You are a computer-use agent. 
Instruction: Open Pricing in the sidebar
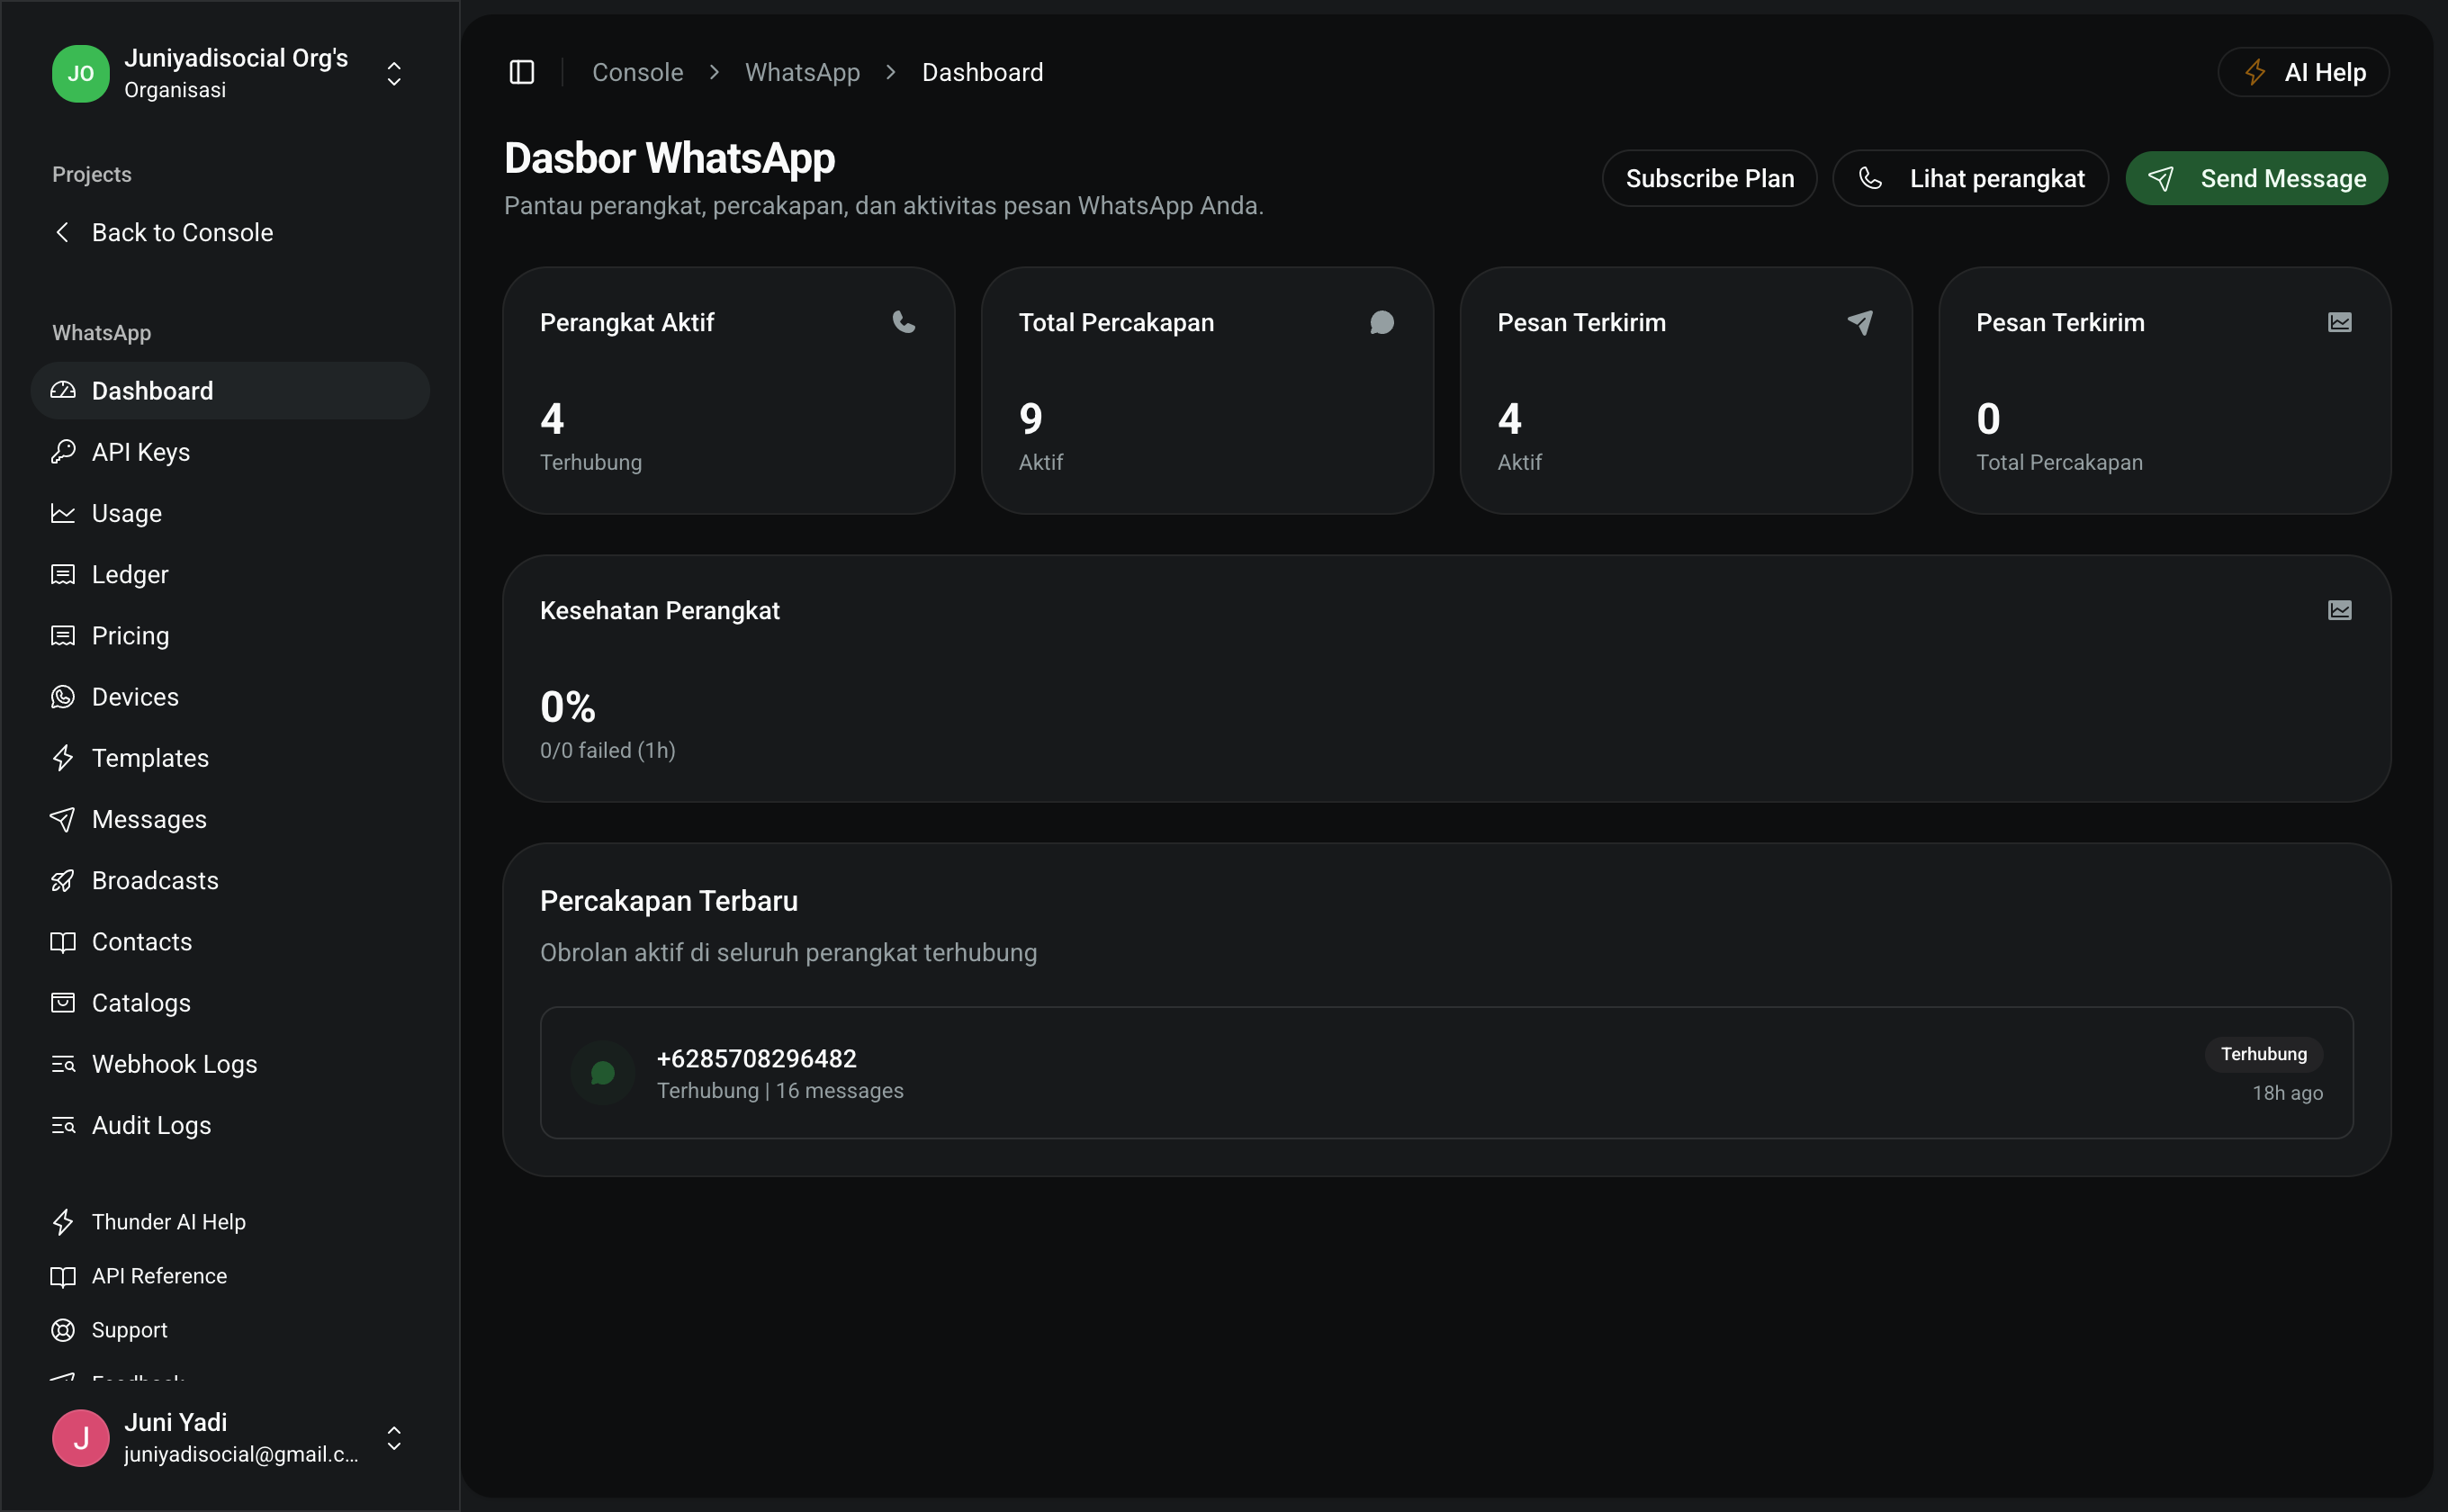pos(231,636)
